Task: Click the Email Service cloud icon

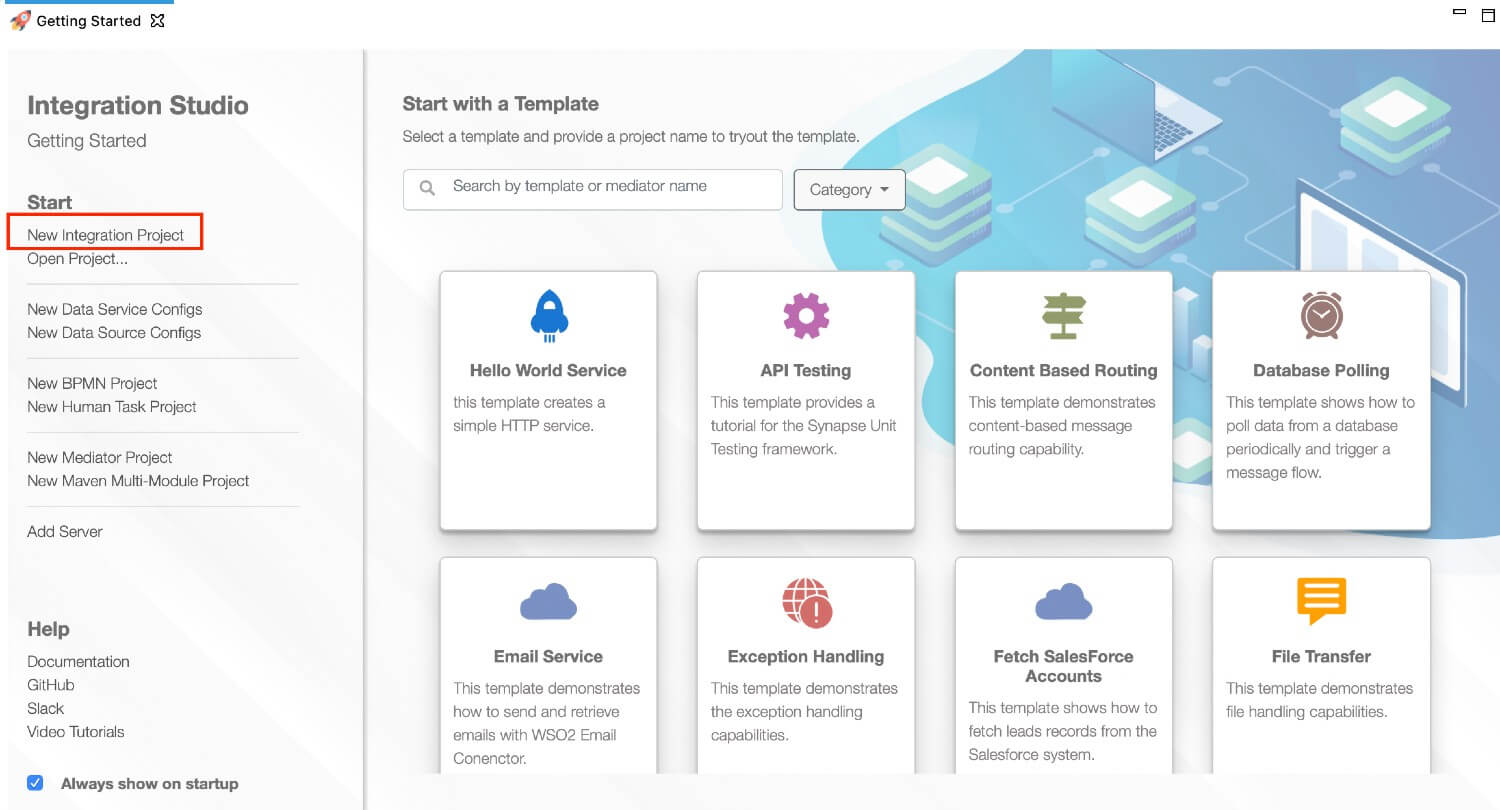Action: click(x=548, y=604)
